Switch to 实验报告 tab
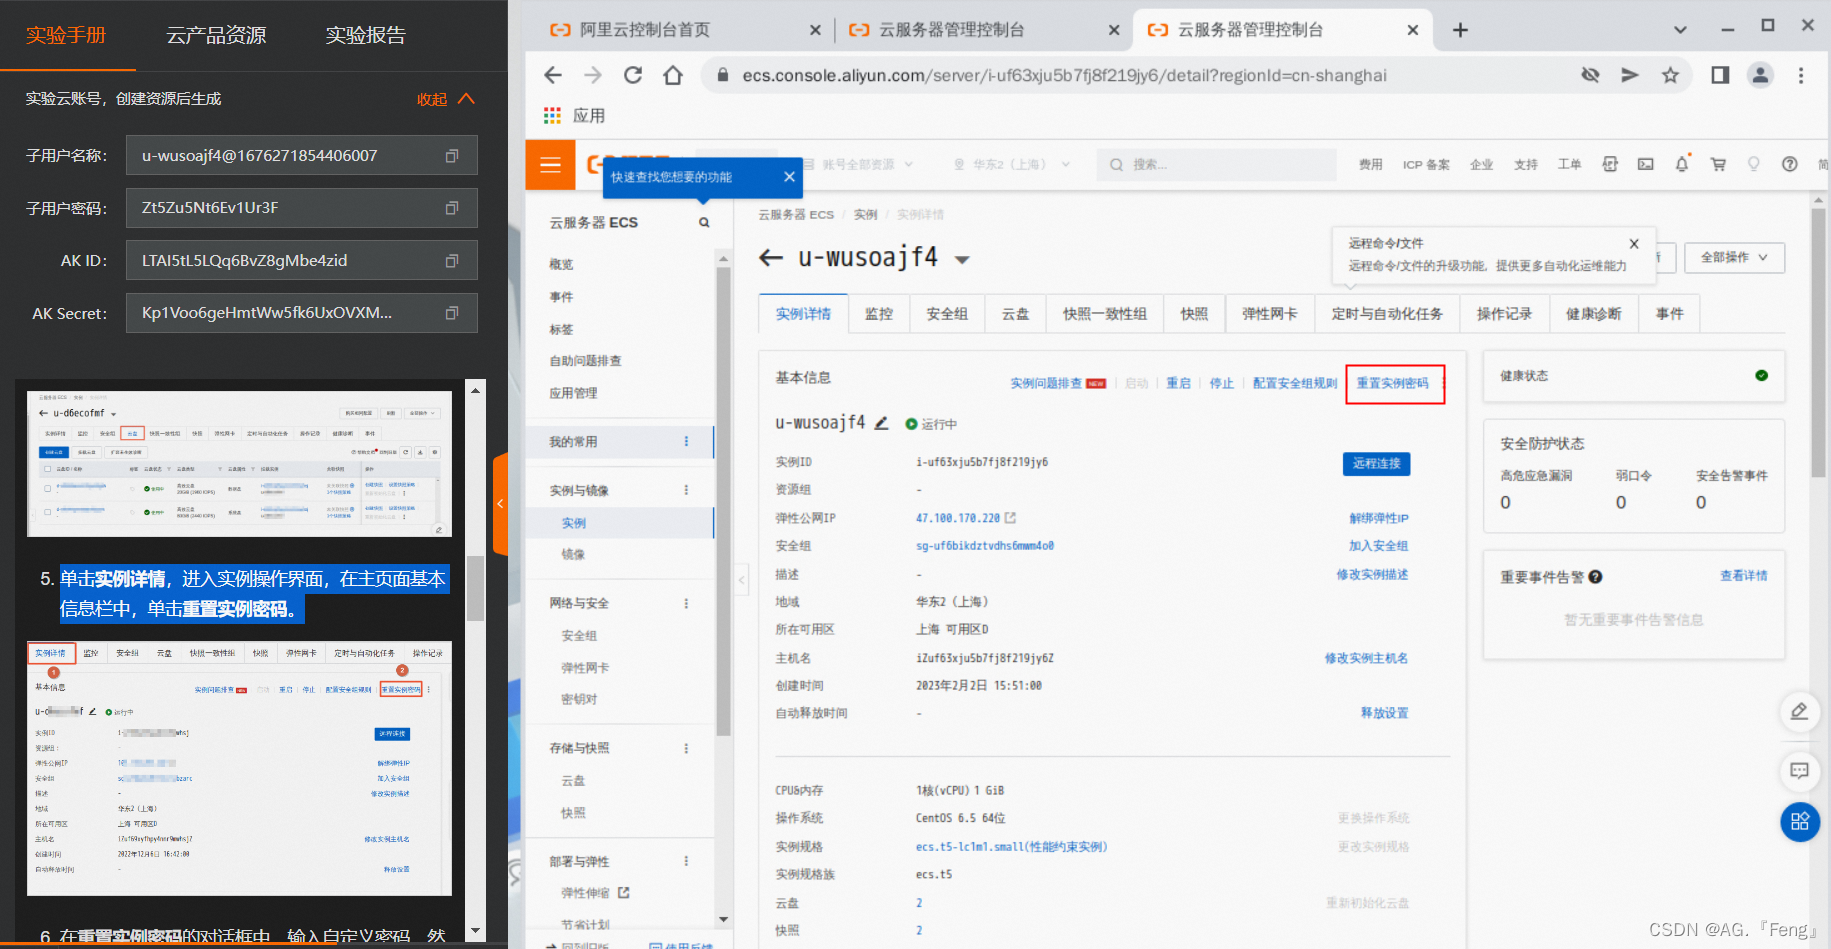 tap(366, 35)
